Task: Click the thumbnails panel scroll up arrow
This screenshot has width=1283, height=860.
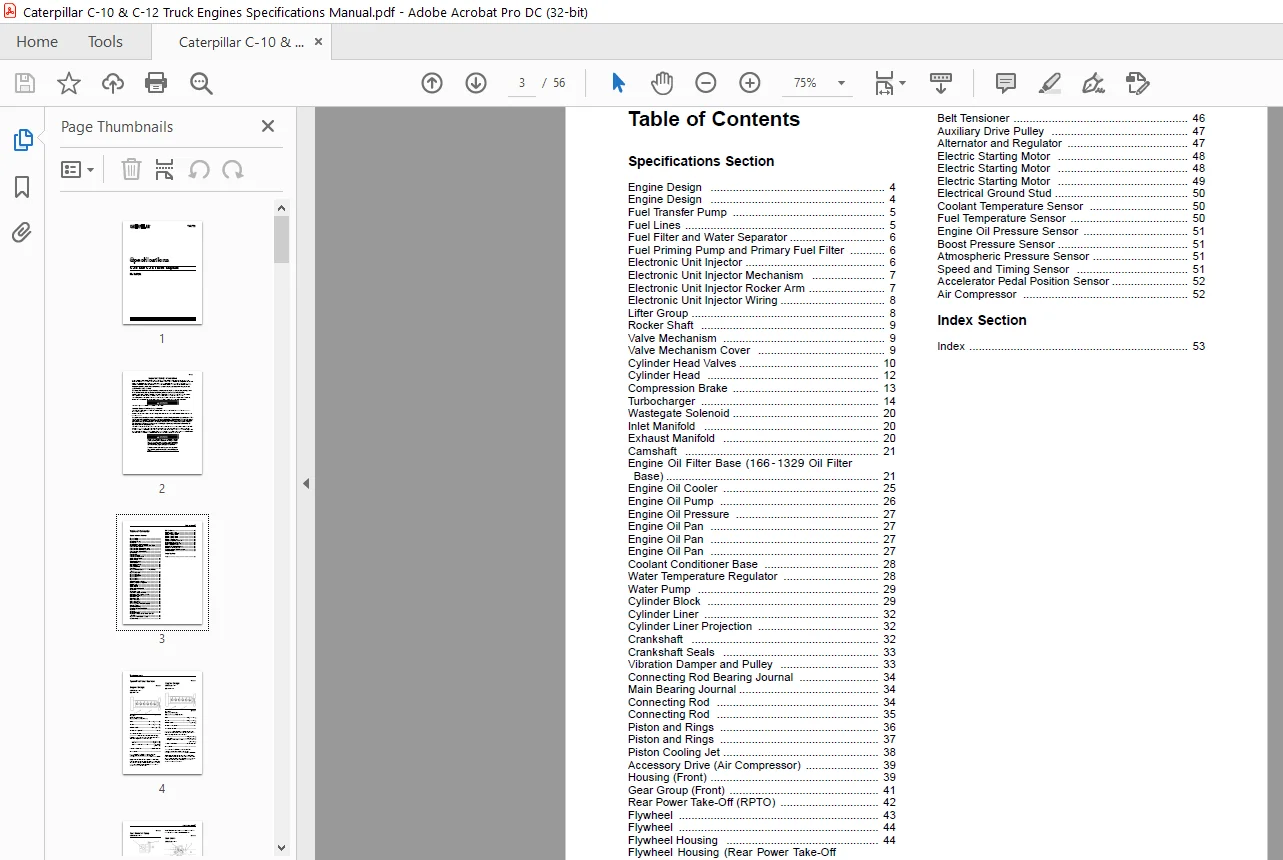Action: (x=282, y=208)
